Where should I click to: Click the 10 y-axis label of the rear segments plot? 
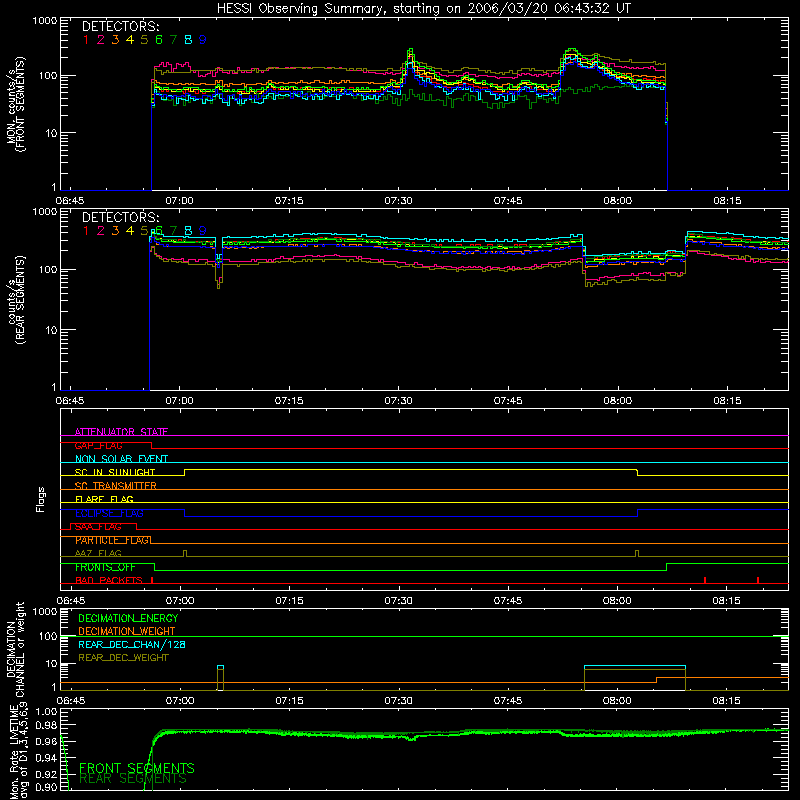tap(51, 330)
